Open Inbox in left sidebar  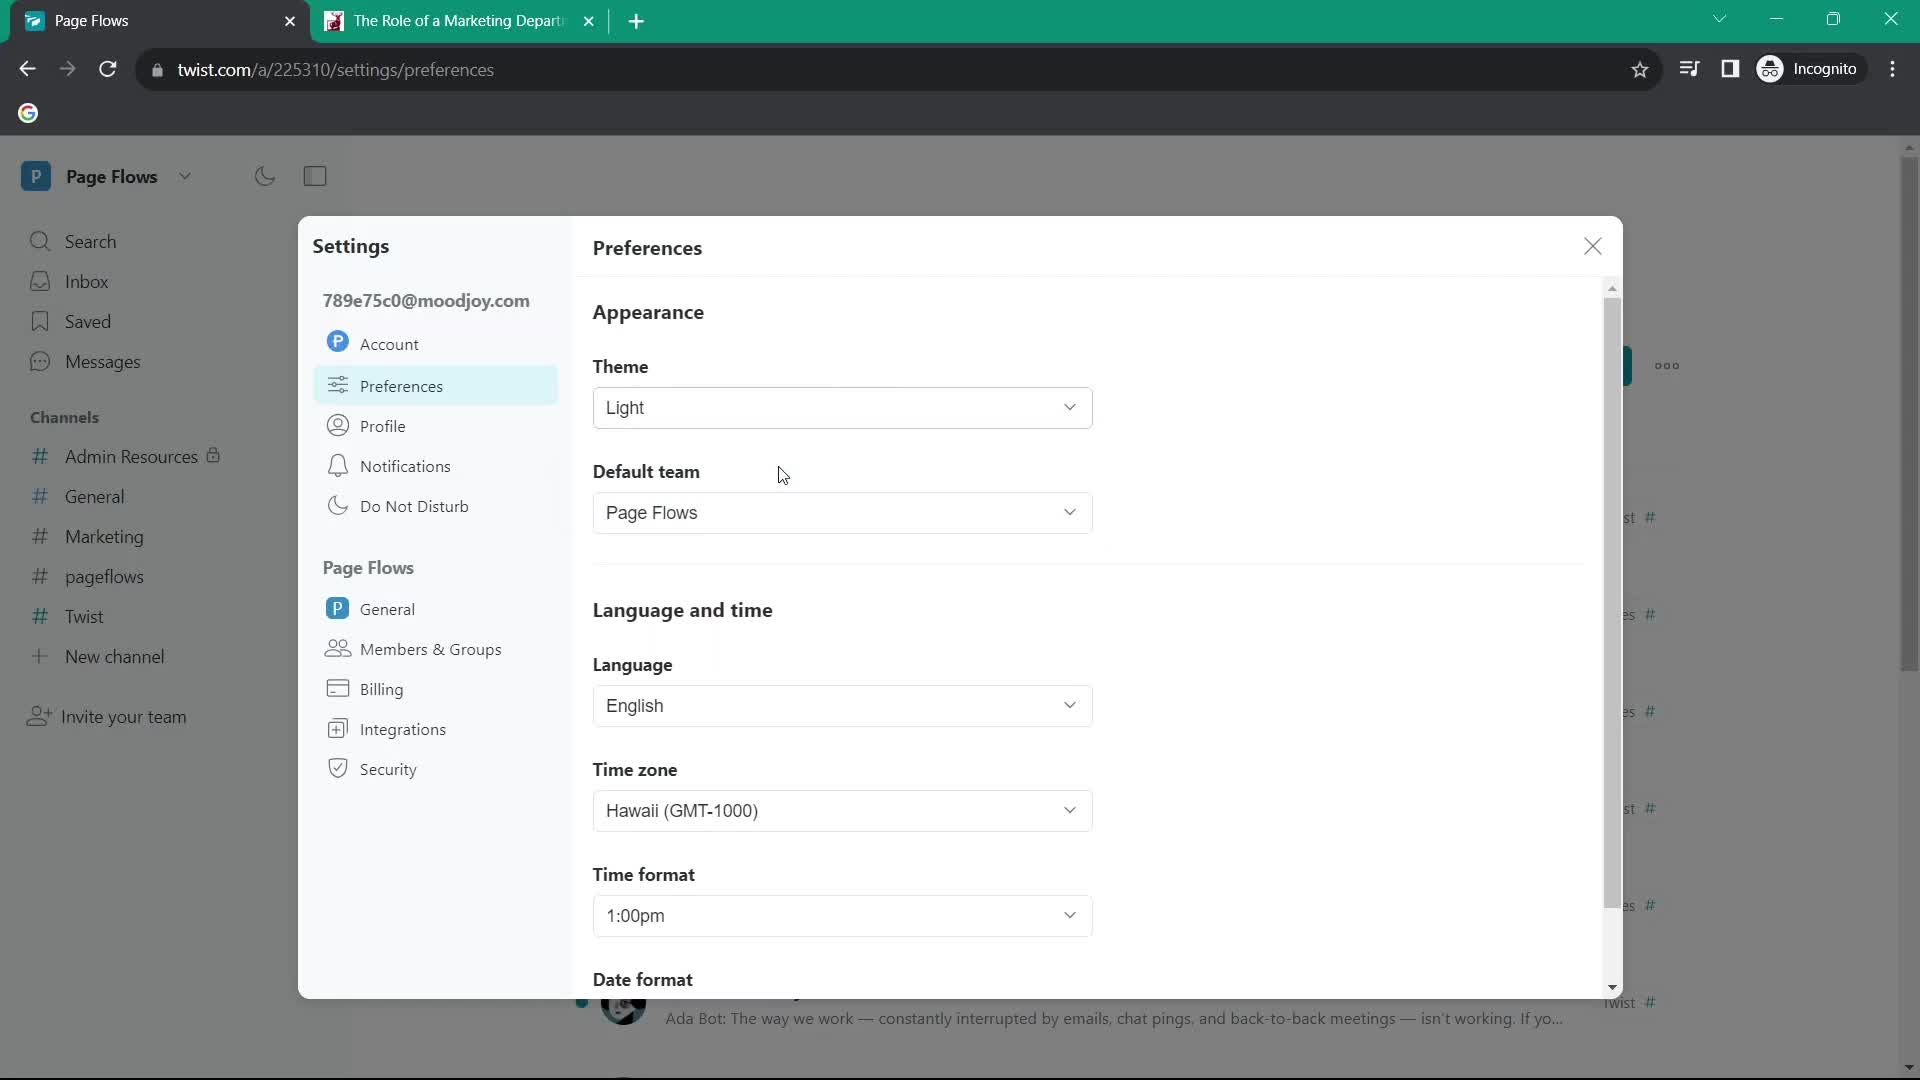pyautogui.click(x=86, y=281)
